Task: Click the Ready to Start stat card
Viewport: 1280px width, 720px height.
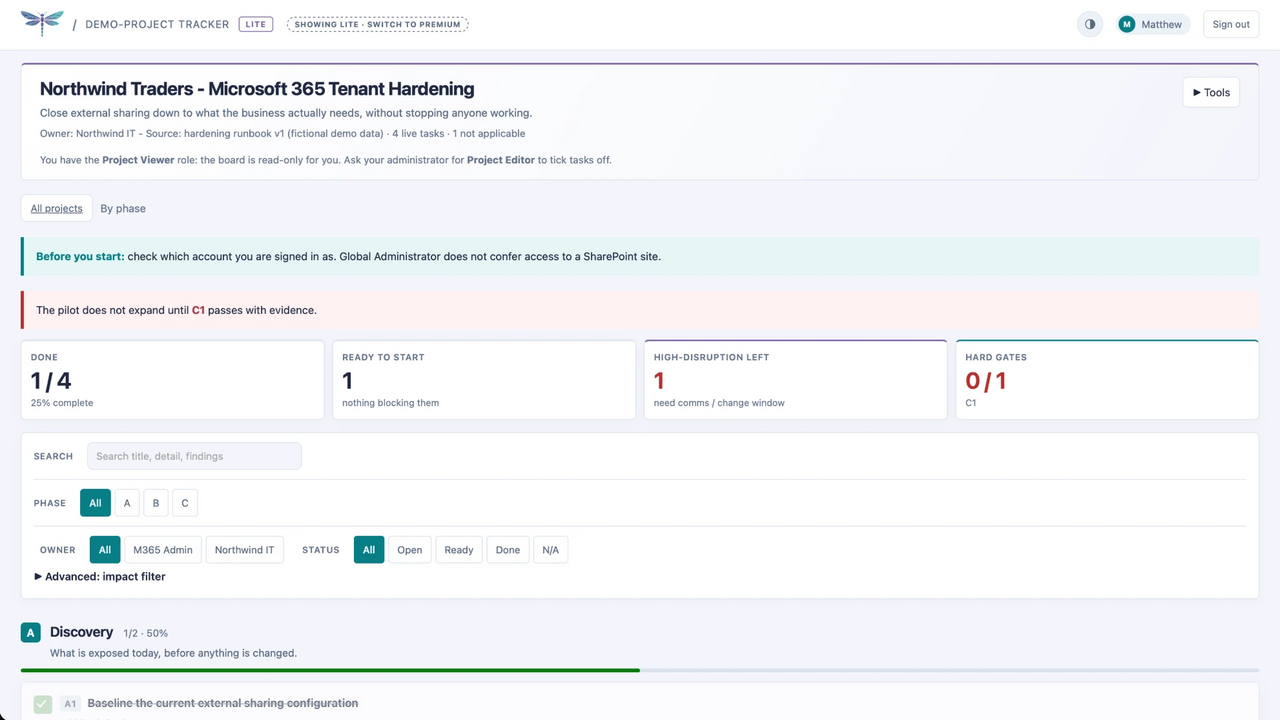Action: pyautogui.click(x=484, y=380)
